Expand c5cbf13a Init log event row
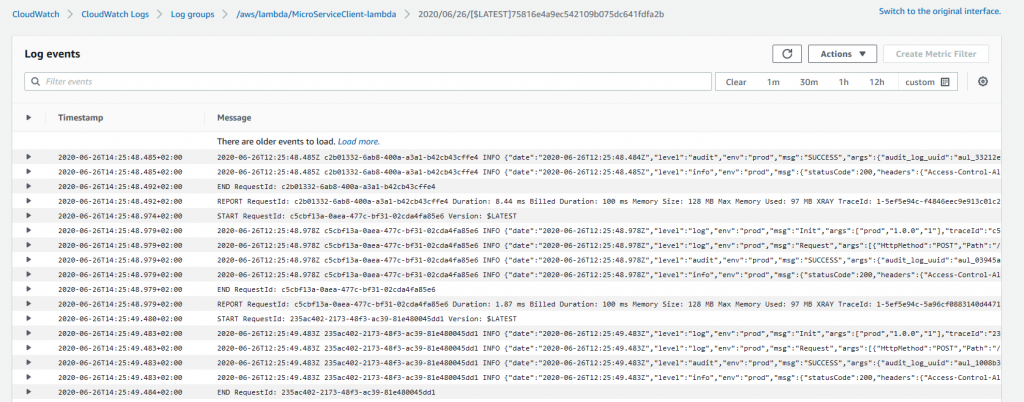 28,230
